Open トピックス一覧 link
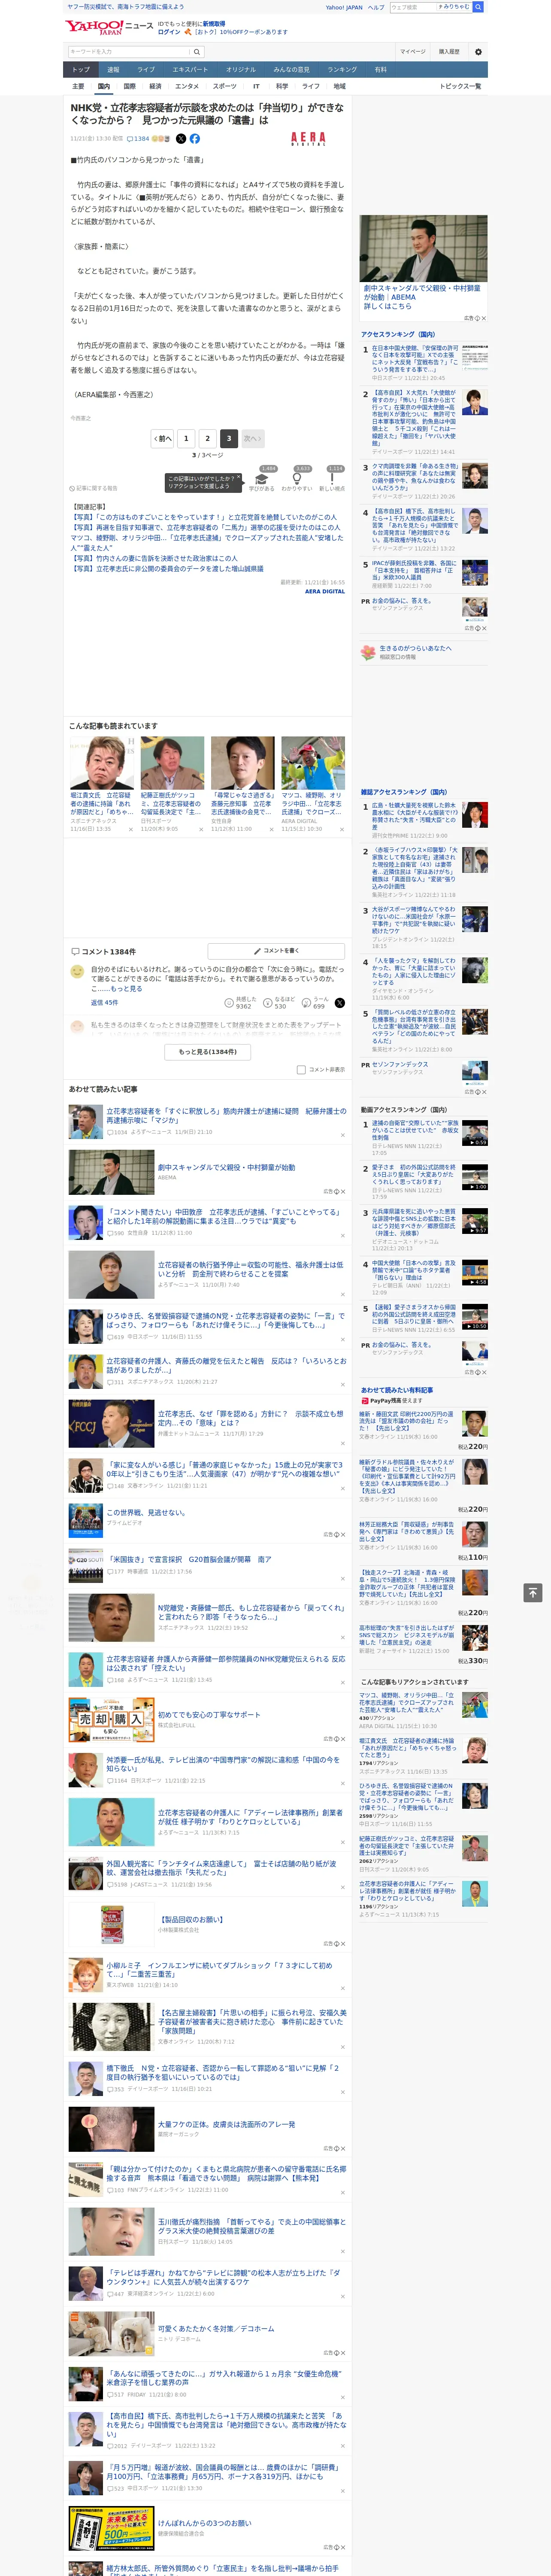Screen dimensions: 551x2576 (460, 86)
